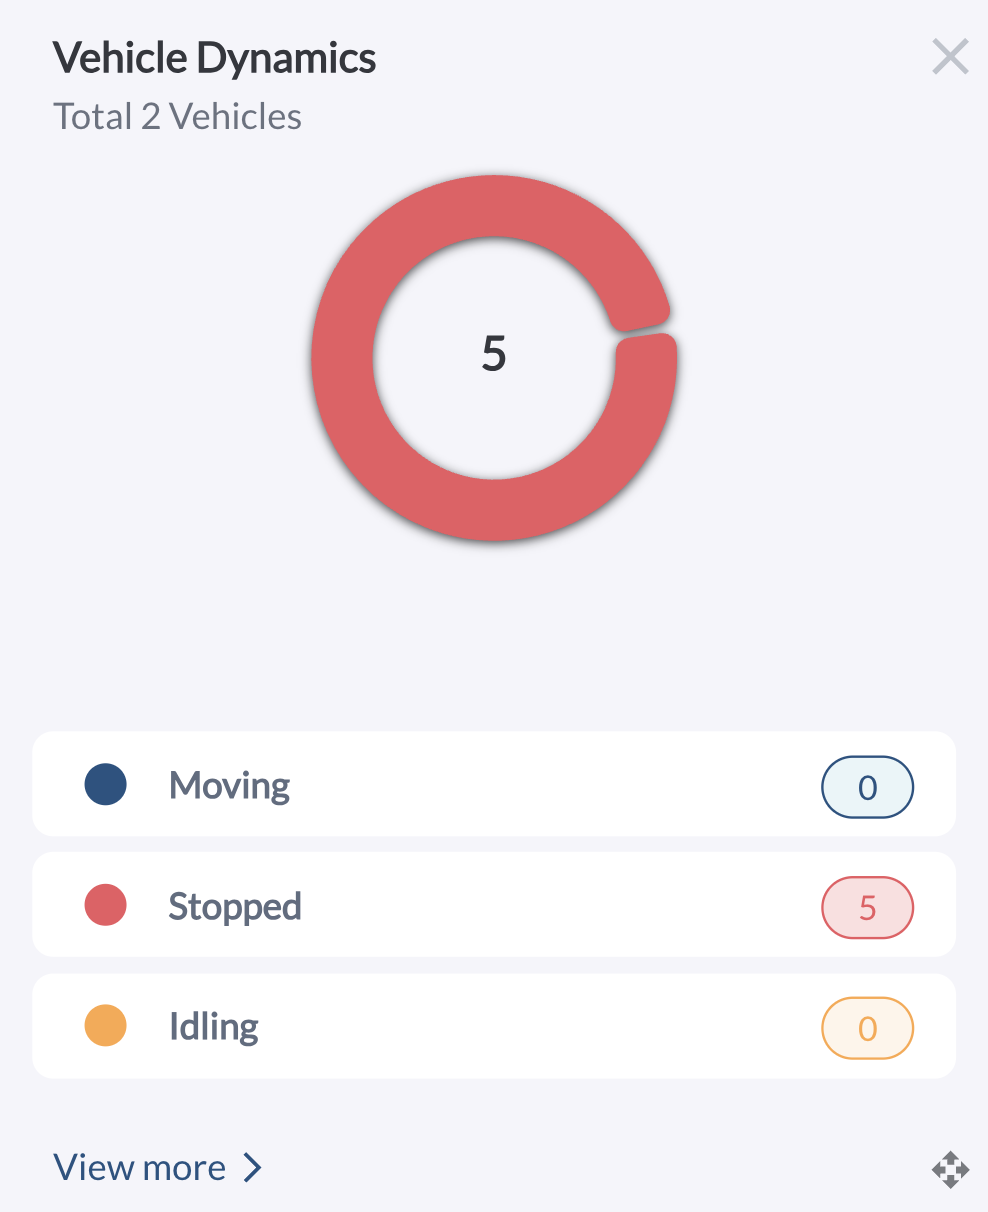Click the Stopped count badge showing 5

867,908
